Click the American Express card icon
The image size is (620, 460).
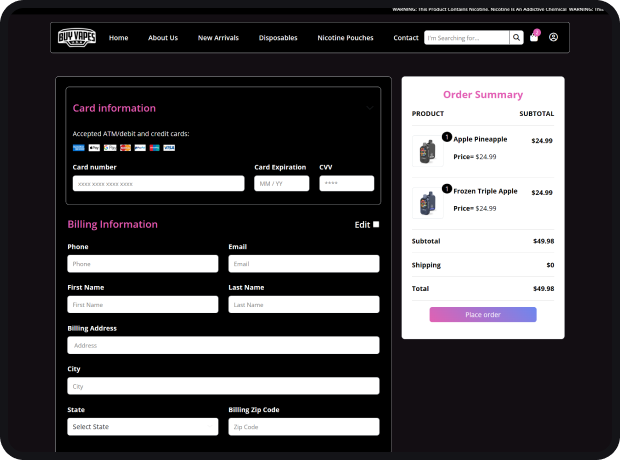coord(79,148)
